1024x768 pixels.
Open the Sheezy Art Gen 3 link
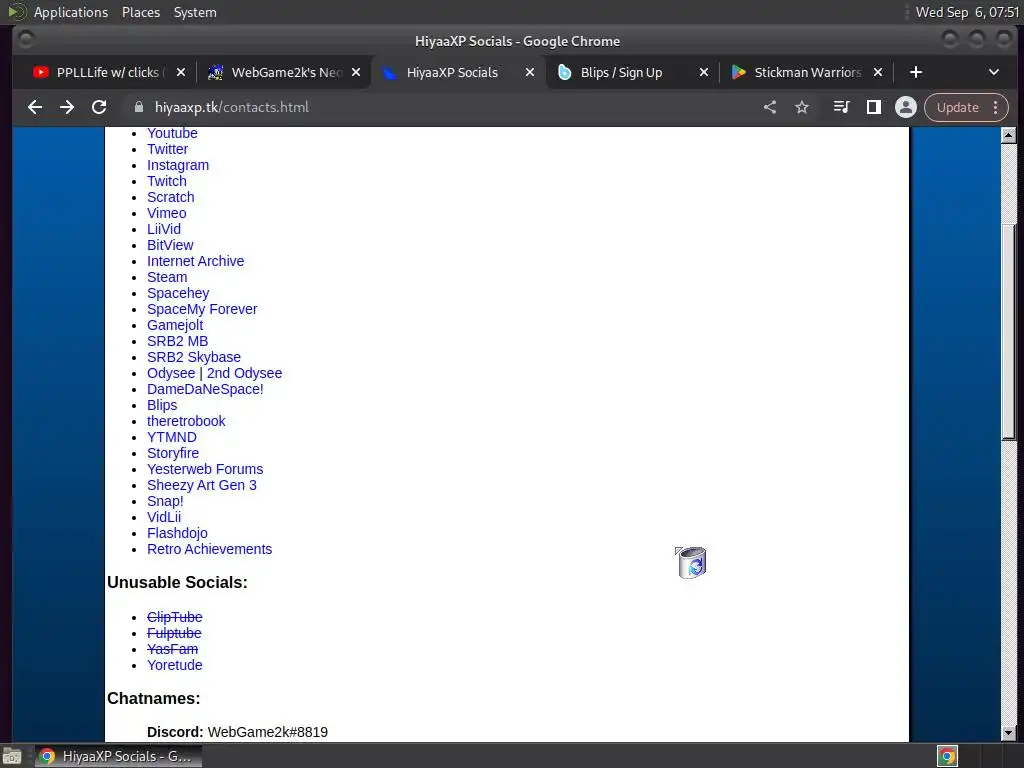tap(202, 485)
